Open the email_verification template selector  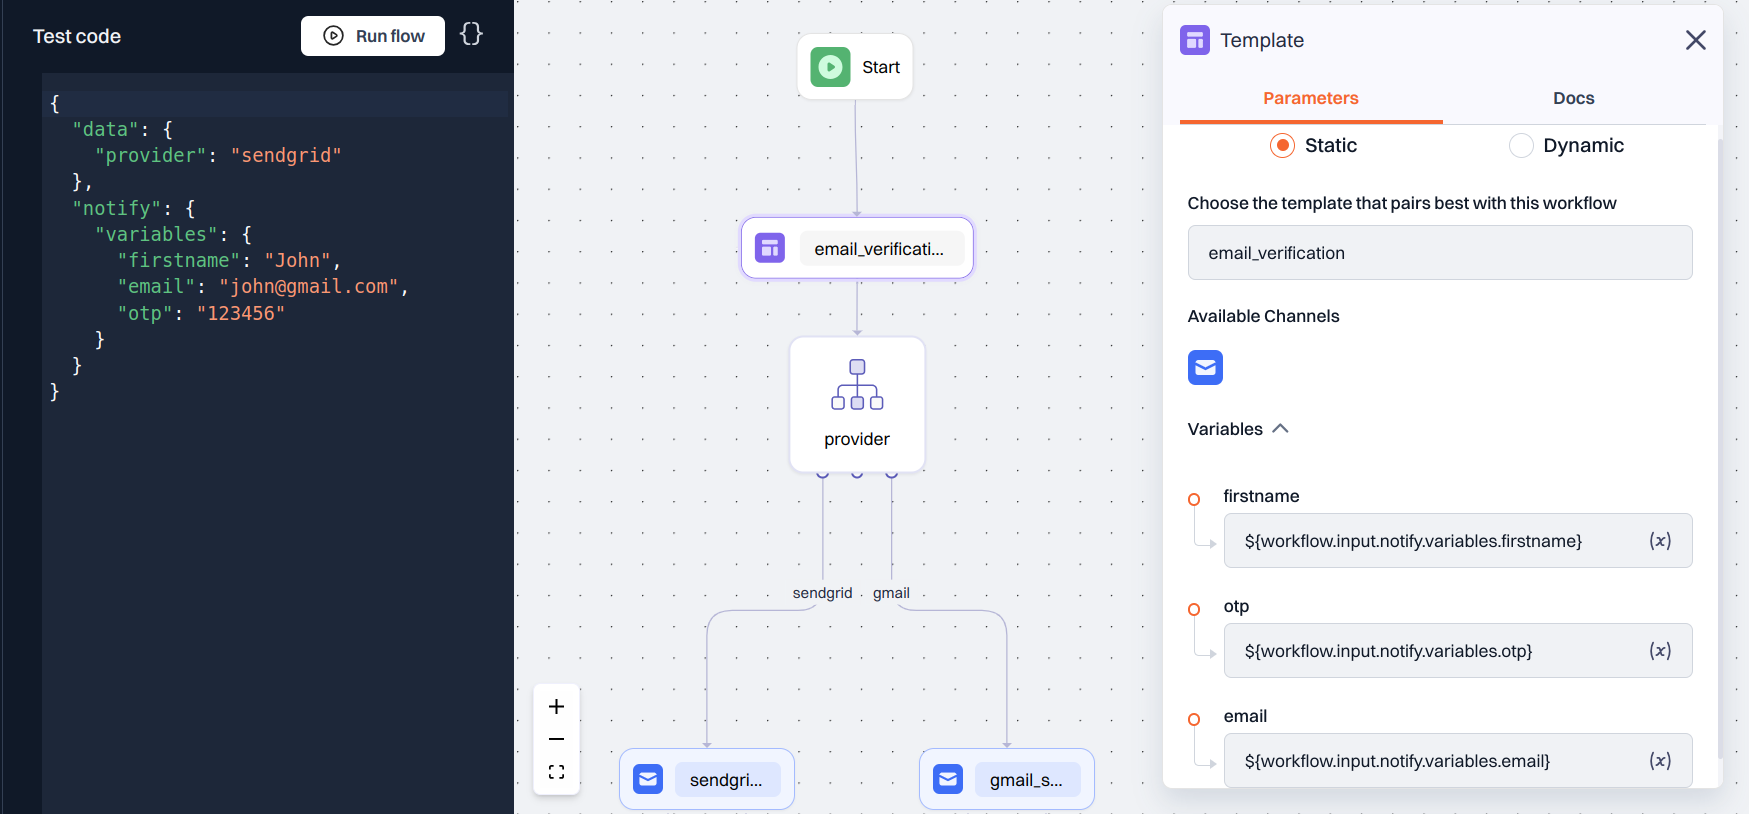click(1440, 253)
